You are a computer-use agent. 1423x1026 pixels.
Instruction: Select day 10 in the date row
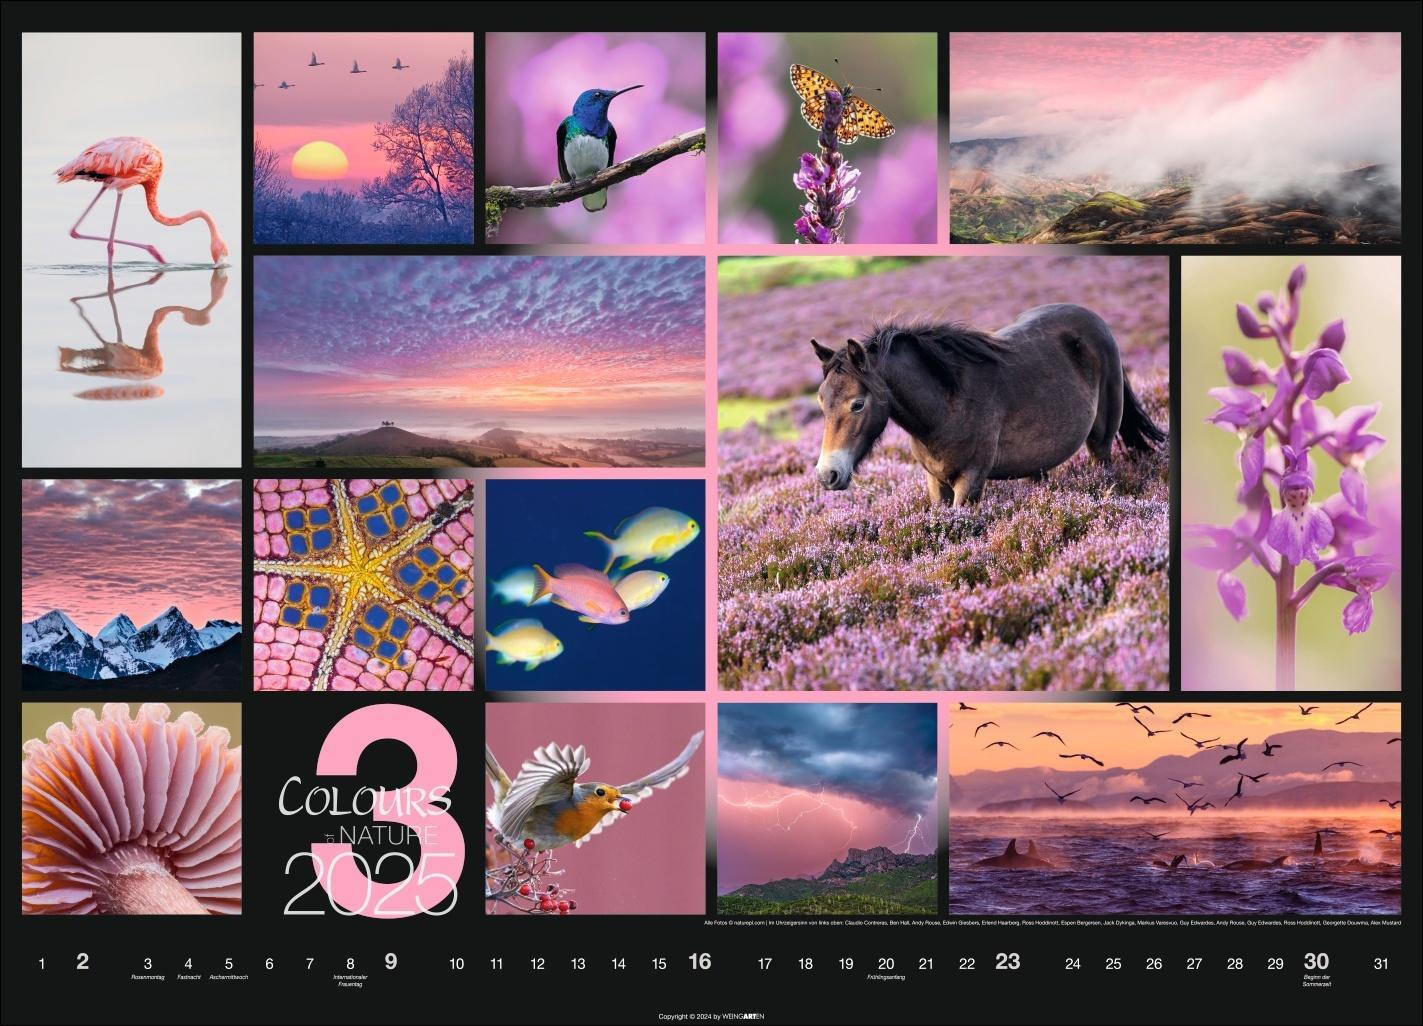pos(456,964)
